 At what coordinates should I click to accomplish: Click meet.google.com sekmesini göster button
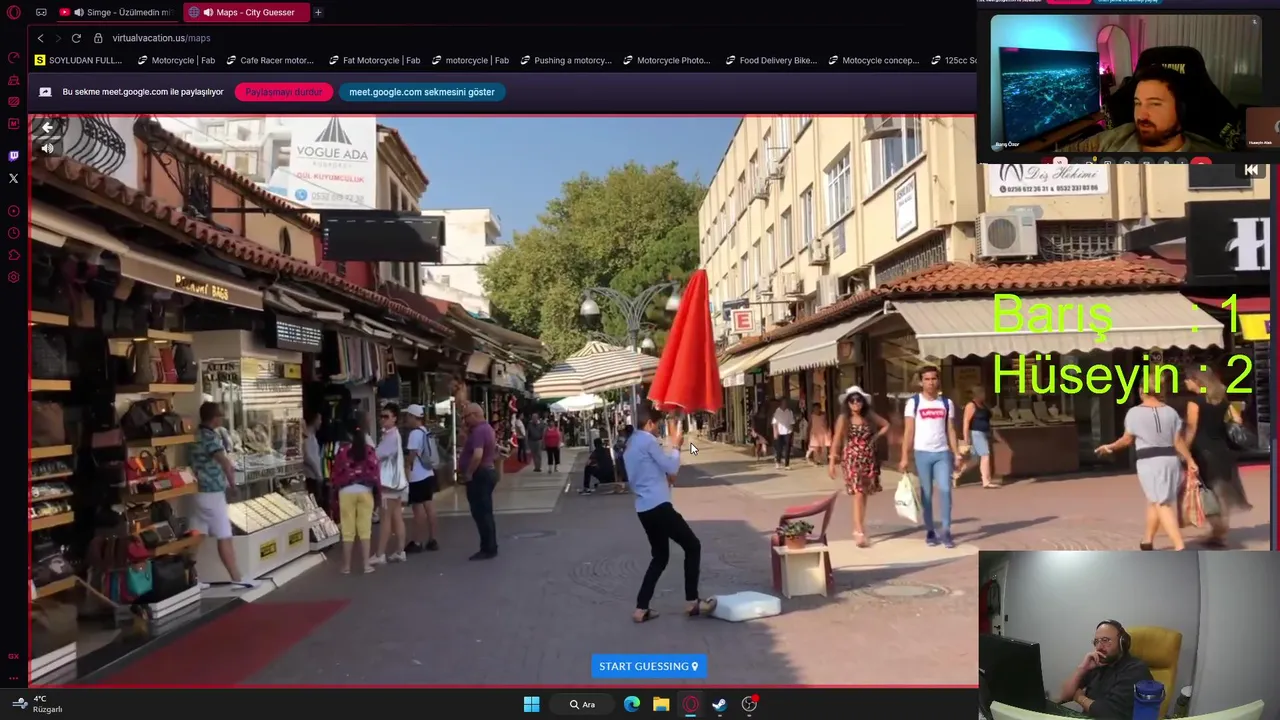point(422,92)
